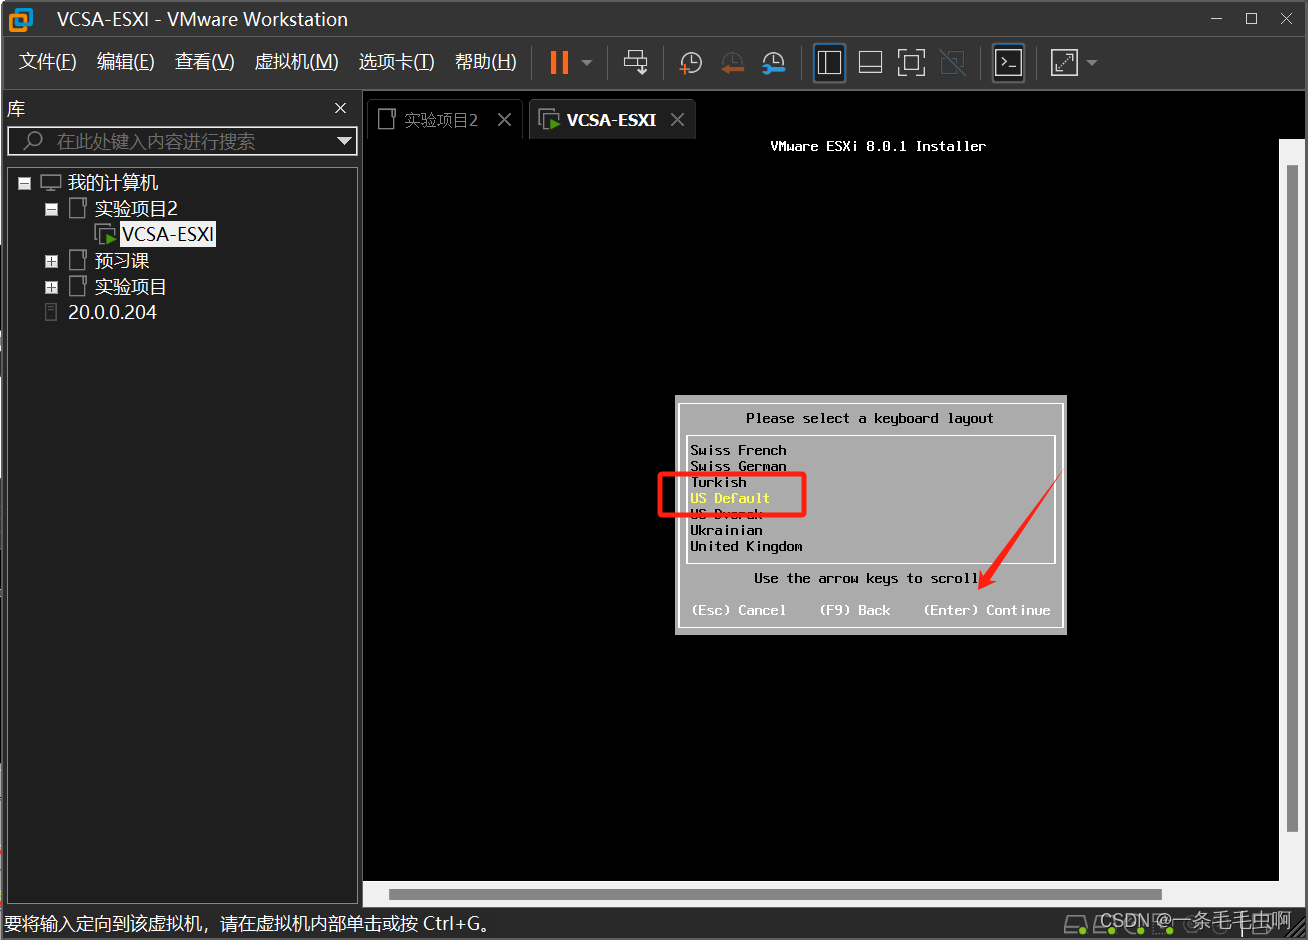Click the 我的计算机 monitor icon
Screen dimensions: 1308x940
click(x=51, y=183)
